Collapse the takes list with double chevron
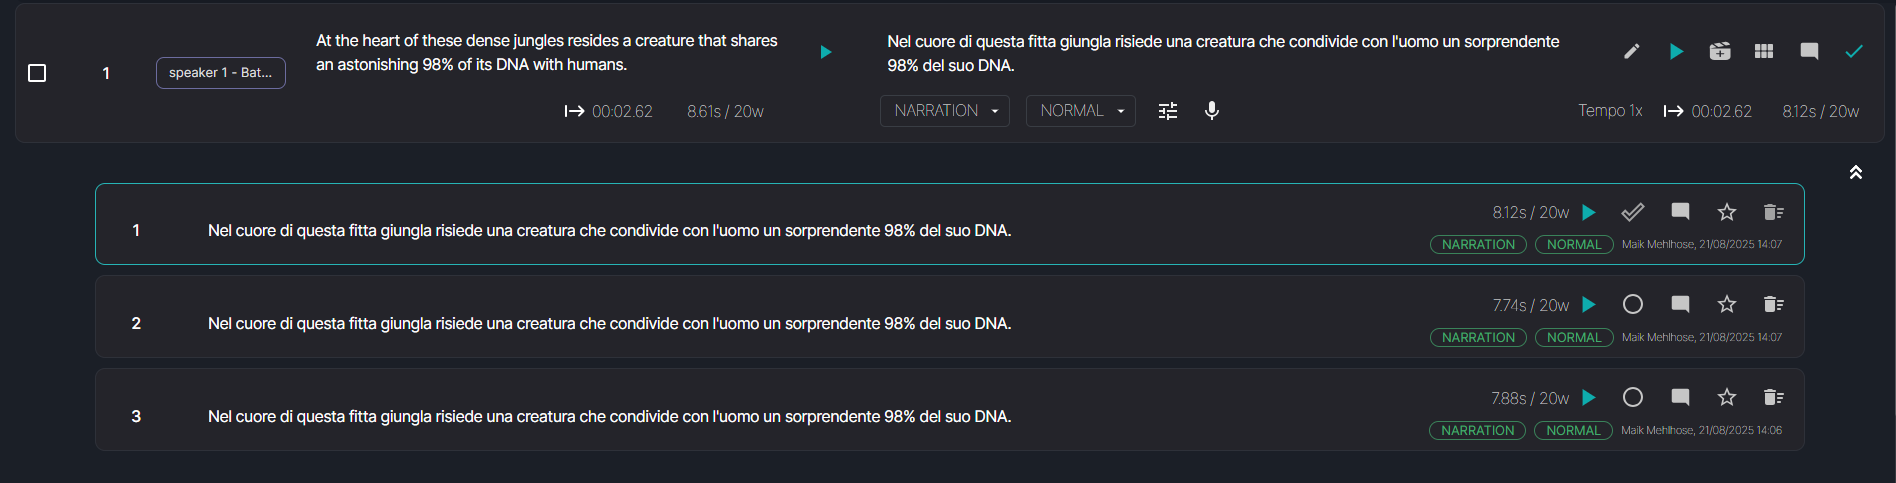1896x483 pixels. [1856, 172]
